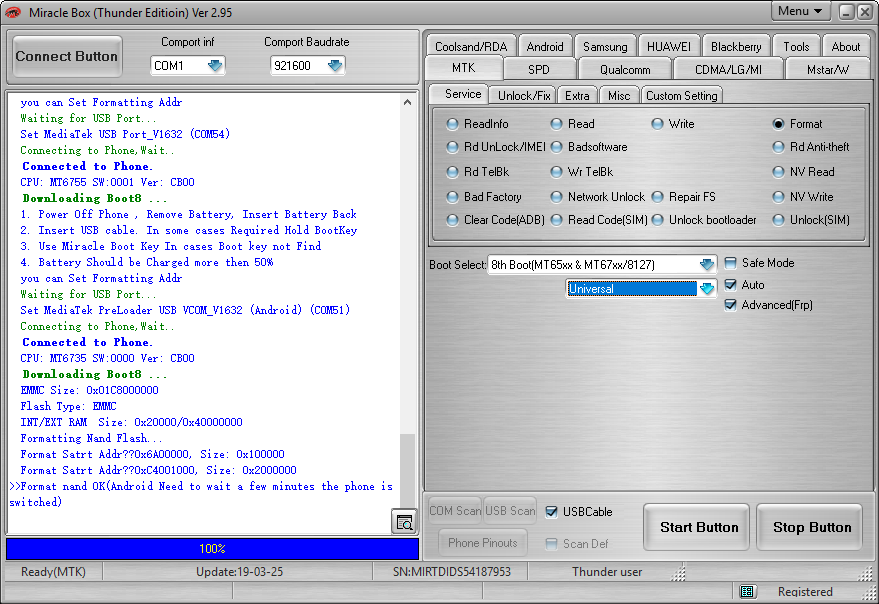Image resolution: width=879 pixels, height=604 pixels.
Task: Switch to the Qualcomm tab
Action: click(625, 70)
